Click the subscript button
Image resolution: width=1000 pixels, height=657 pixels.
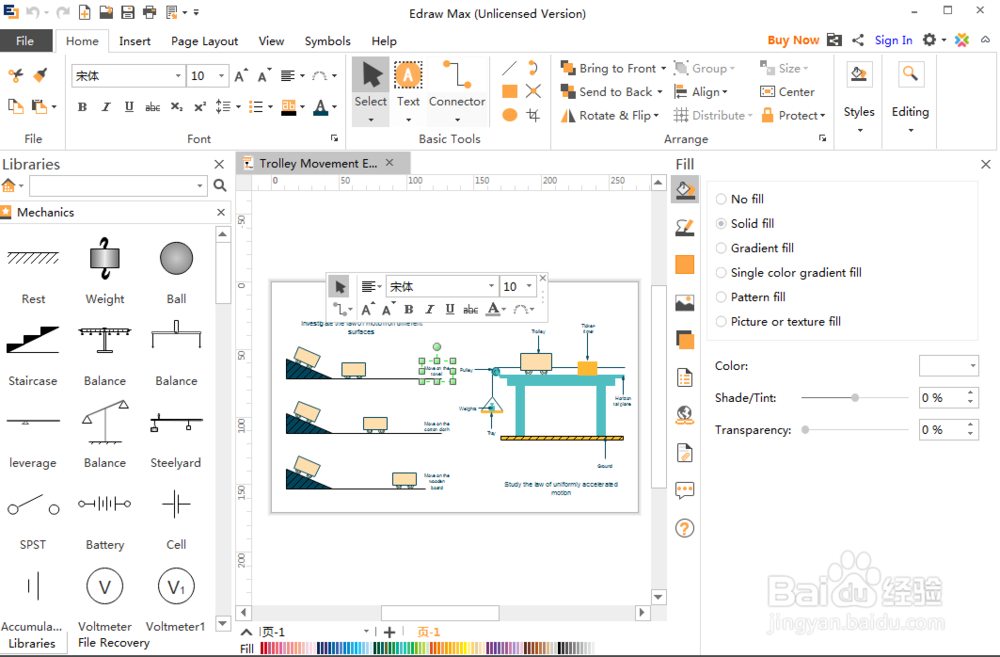177,107
